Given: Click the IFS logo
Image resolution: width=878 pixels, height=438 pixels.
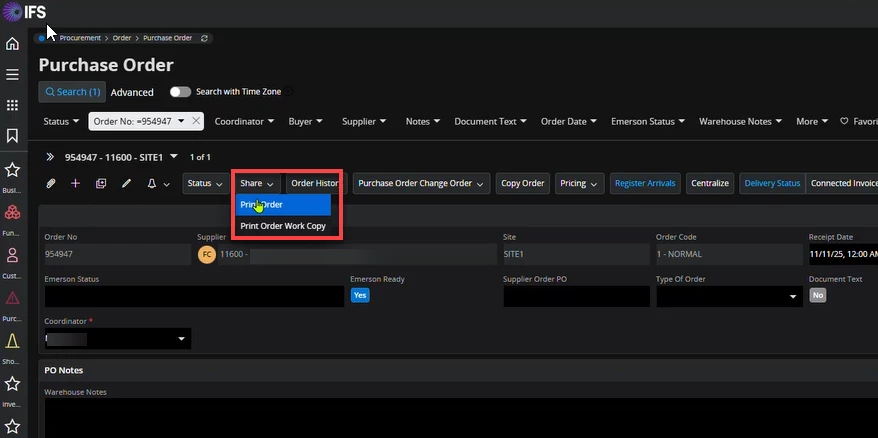Looking at the screenshot, I should point(25,11).
